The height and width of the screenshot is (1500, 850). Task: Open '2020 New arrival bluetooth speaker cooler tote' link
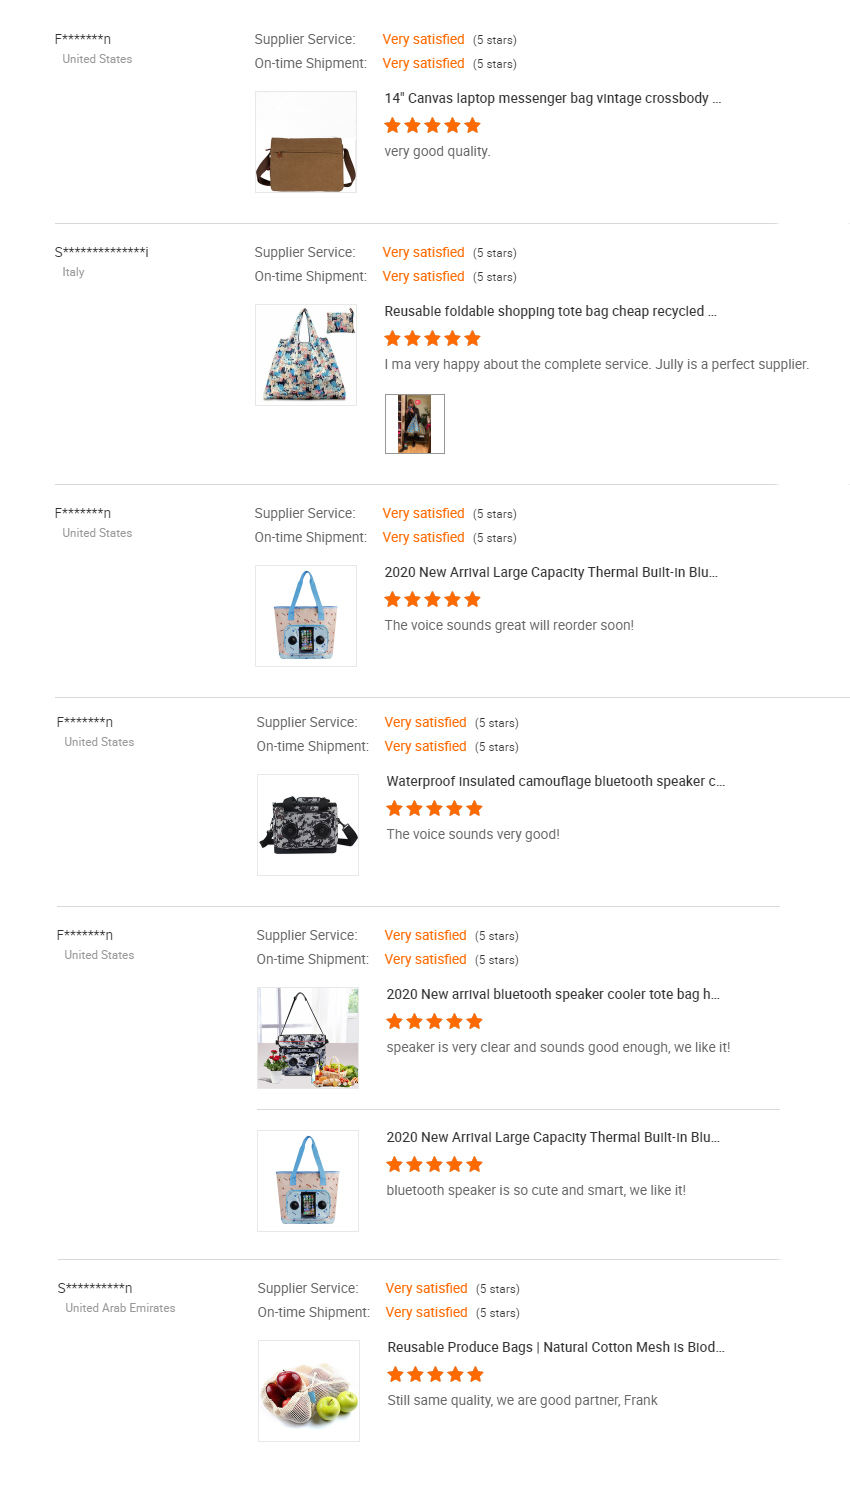coord(553,994)
